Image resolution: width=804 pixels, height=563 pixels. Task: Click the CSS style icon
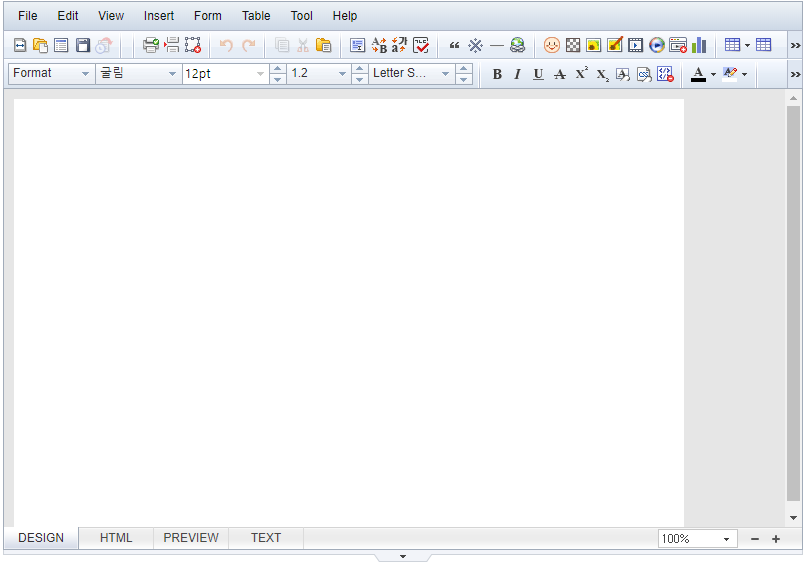[644, 75]
